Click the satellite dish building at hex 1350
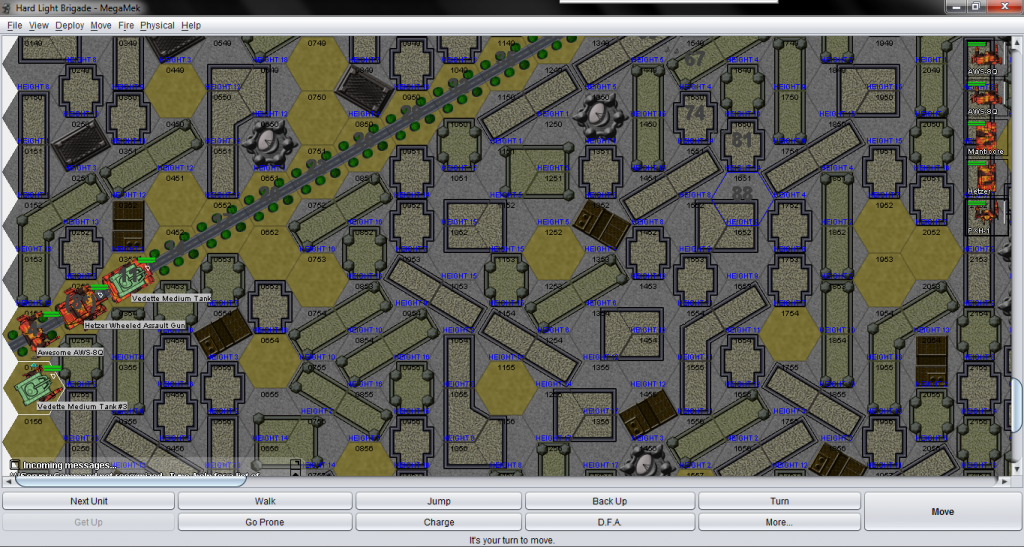This screenshot has height=547, width=1024. click(599, 115)
